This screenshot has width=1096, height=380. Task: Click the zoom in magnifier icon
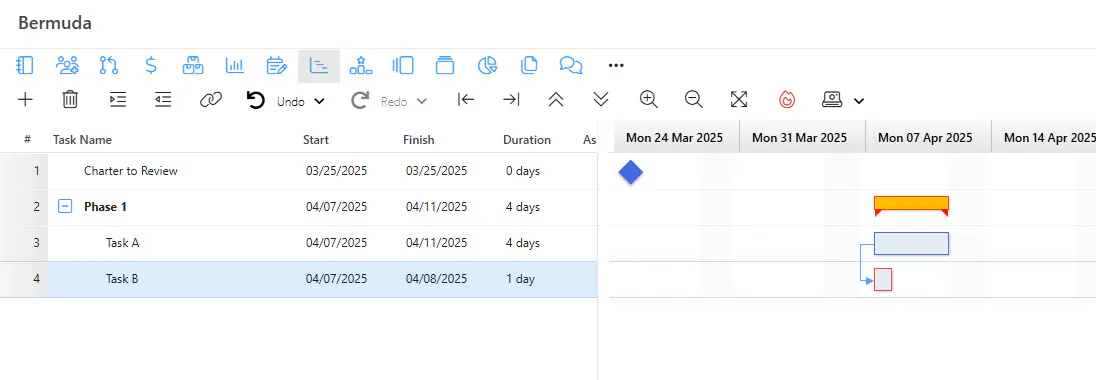click(649, 99)
